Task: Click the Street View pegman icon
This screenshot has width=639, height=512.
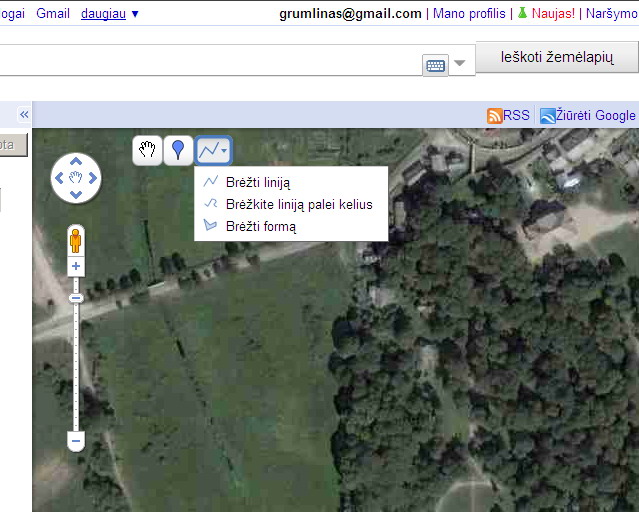Action: click(x=75, y=240)
